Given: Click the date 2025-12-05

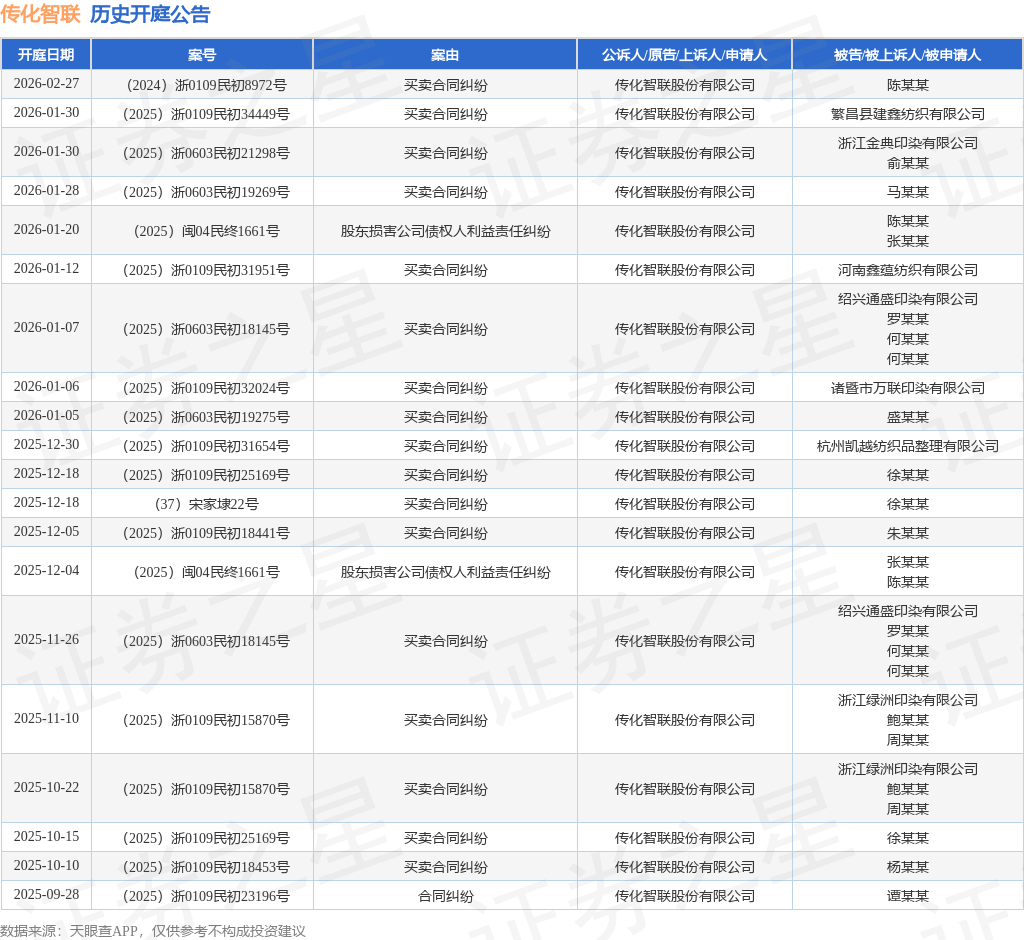Looking at the screenshot, I should pyautogui.click(x=46, y=532).
